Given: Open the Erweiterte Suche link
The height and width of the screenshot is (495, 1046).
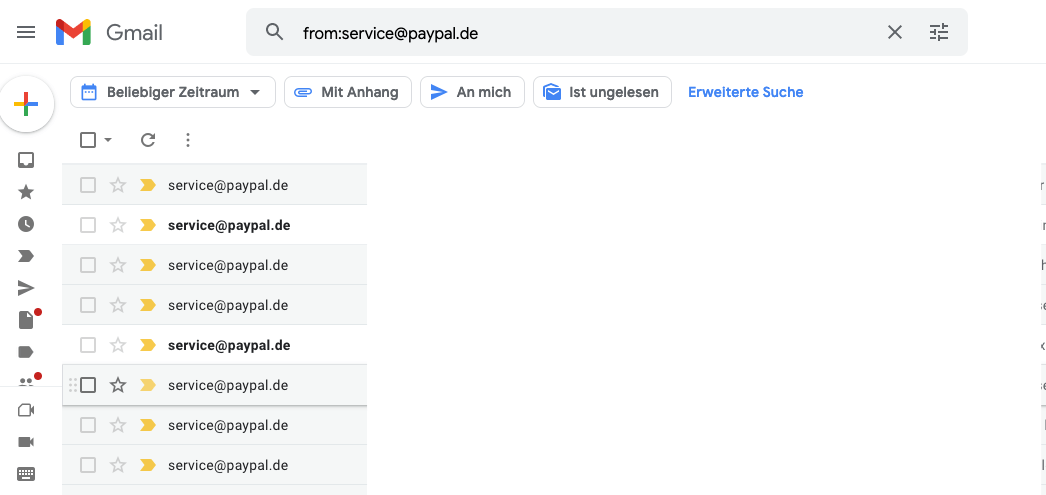Looking at the screenshot, I should [746, 92].
